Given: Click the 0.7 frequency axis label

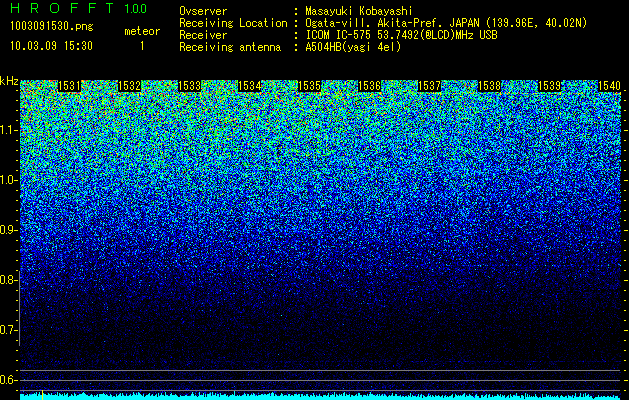Looking at the screenshot, I should (9, 330).
